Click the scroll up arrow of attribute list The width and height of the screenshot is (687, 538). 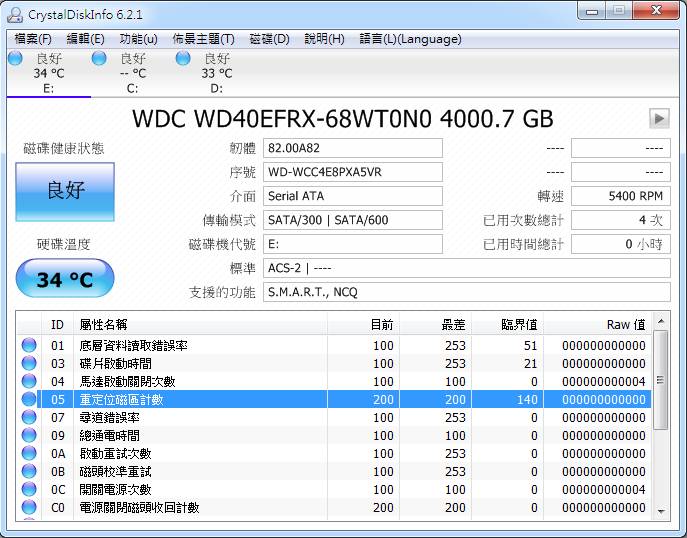[661, 322]
